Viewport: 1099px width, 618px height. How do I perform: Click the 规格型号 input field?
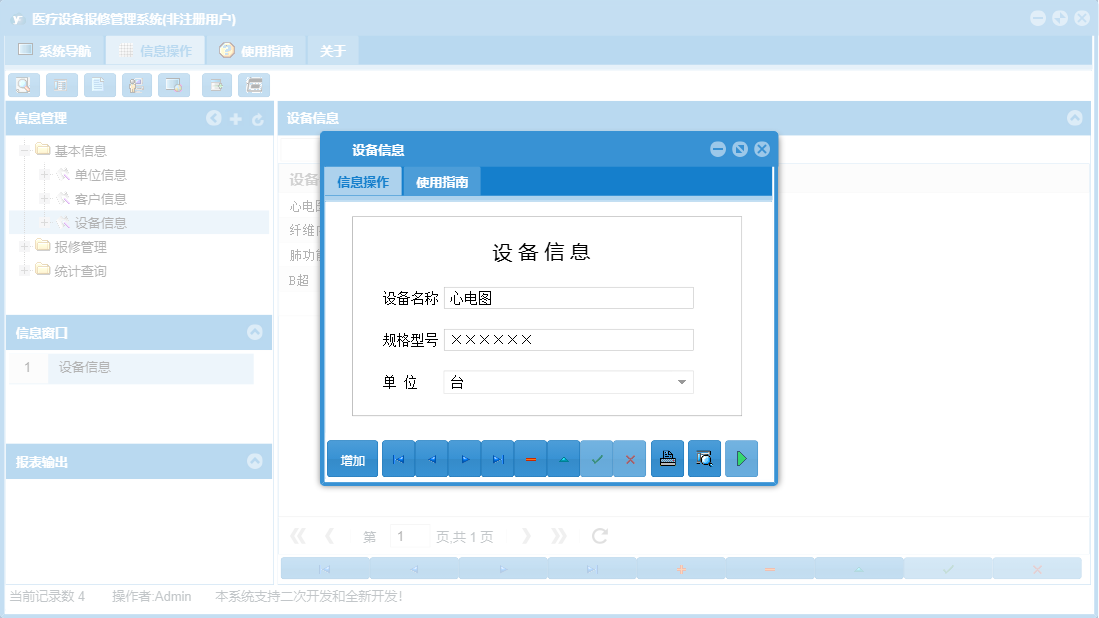tap(568, 340)
